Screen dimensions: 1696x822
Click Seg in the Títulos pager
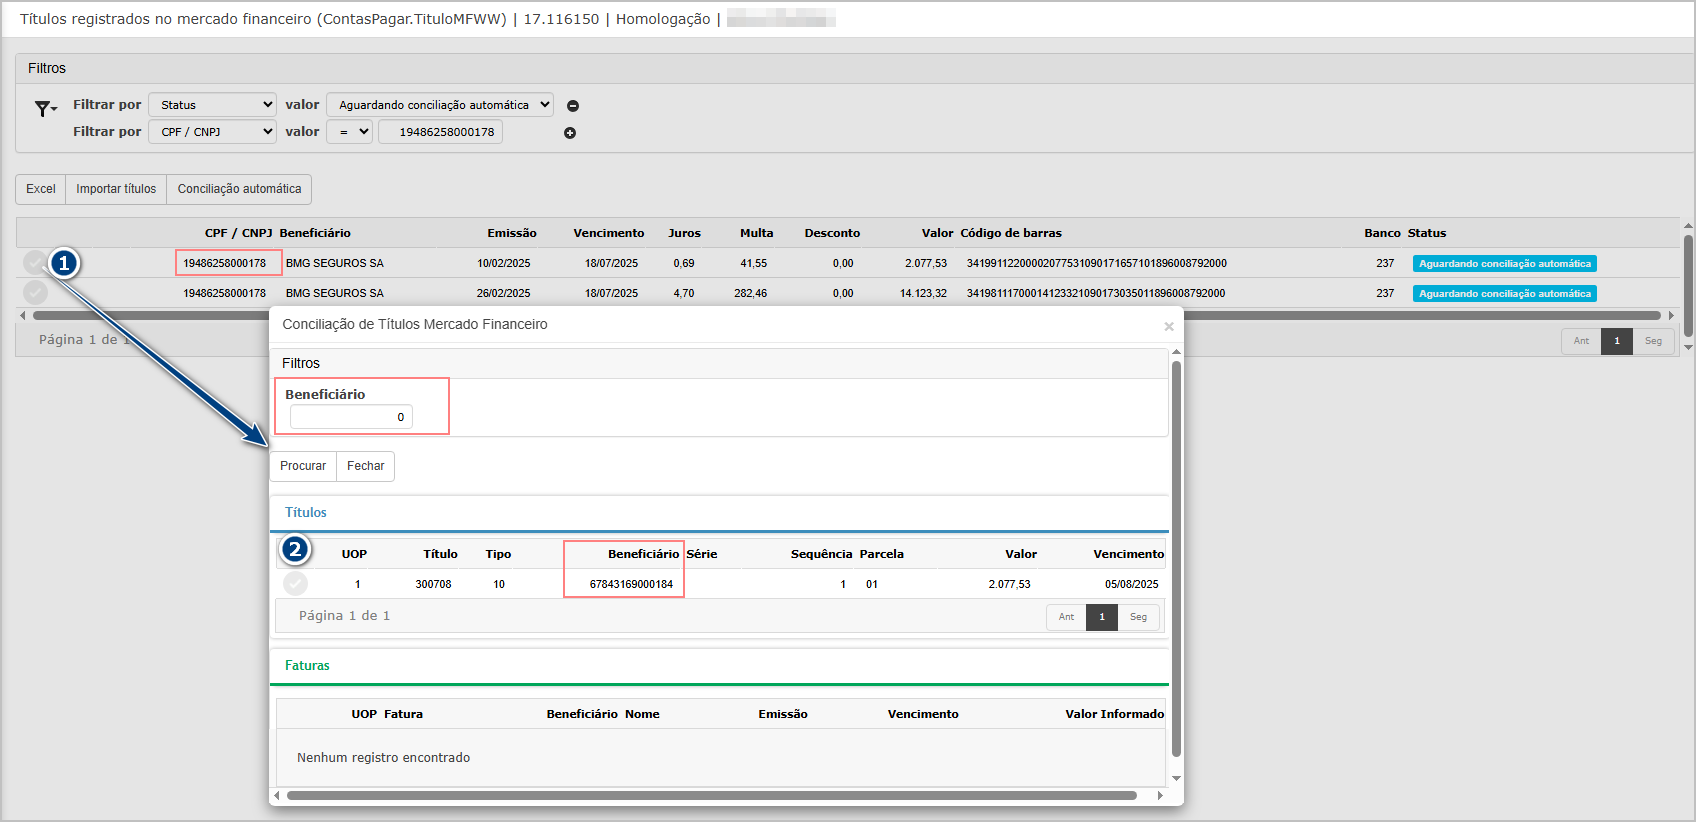[x=1138, y=617]
